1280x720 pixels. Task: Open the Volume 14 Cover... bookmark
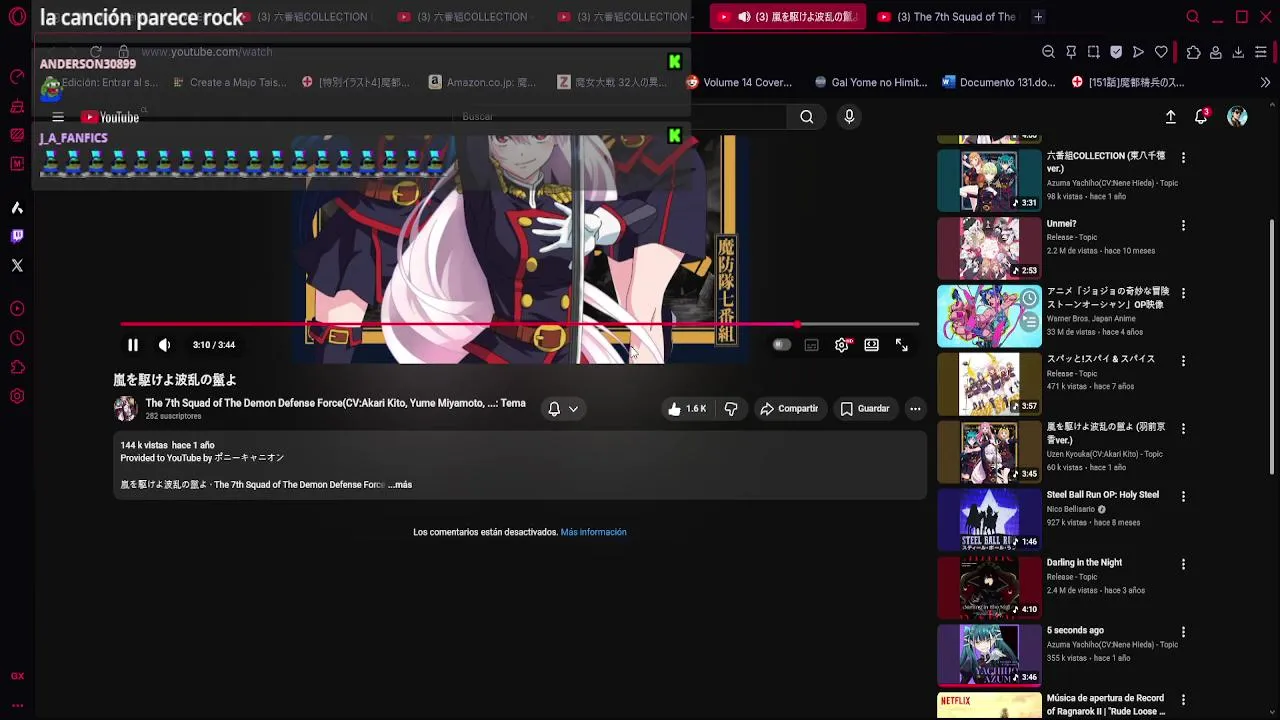point(739,83)
